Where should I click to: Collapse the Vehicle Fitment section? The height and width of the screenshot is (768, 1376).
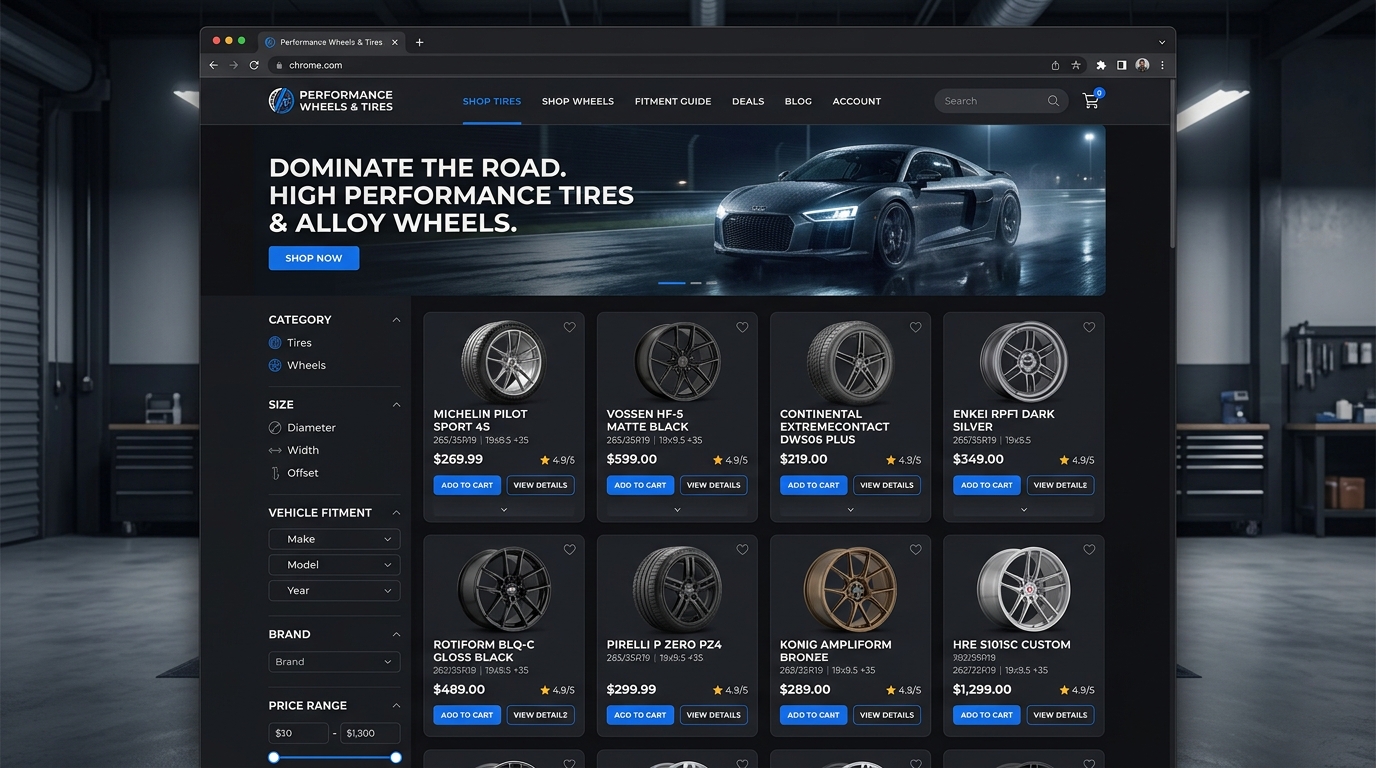point(396,513)
